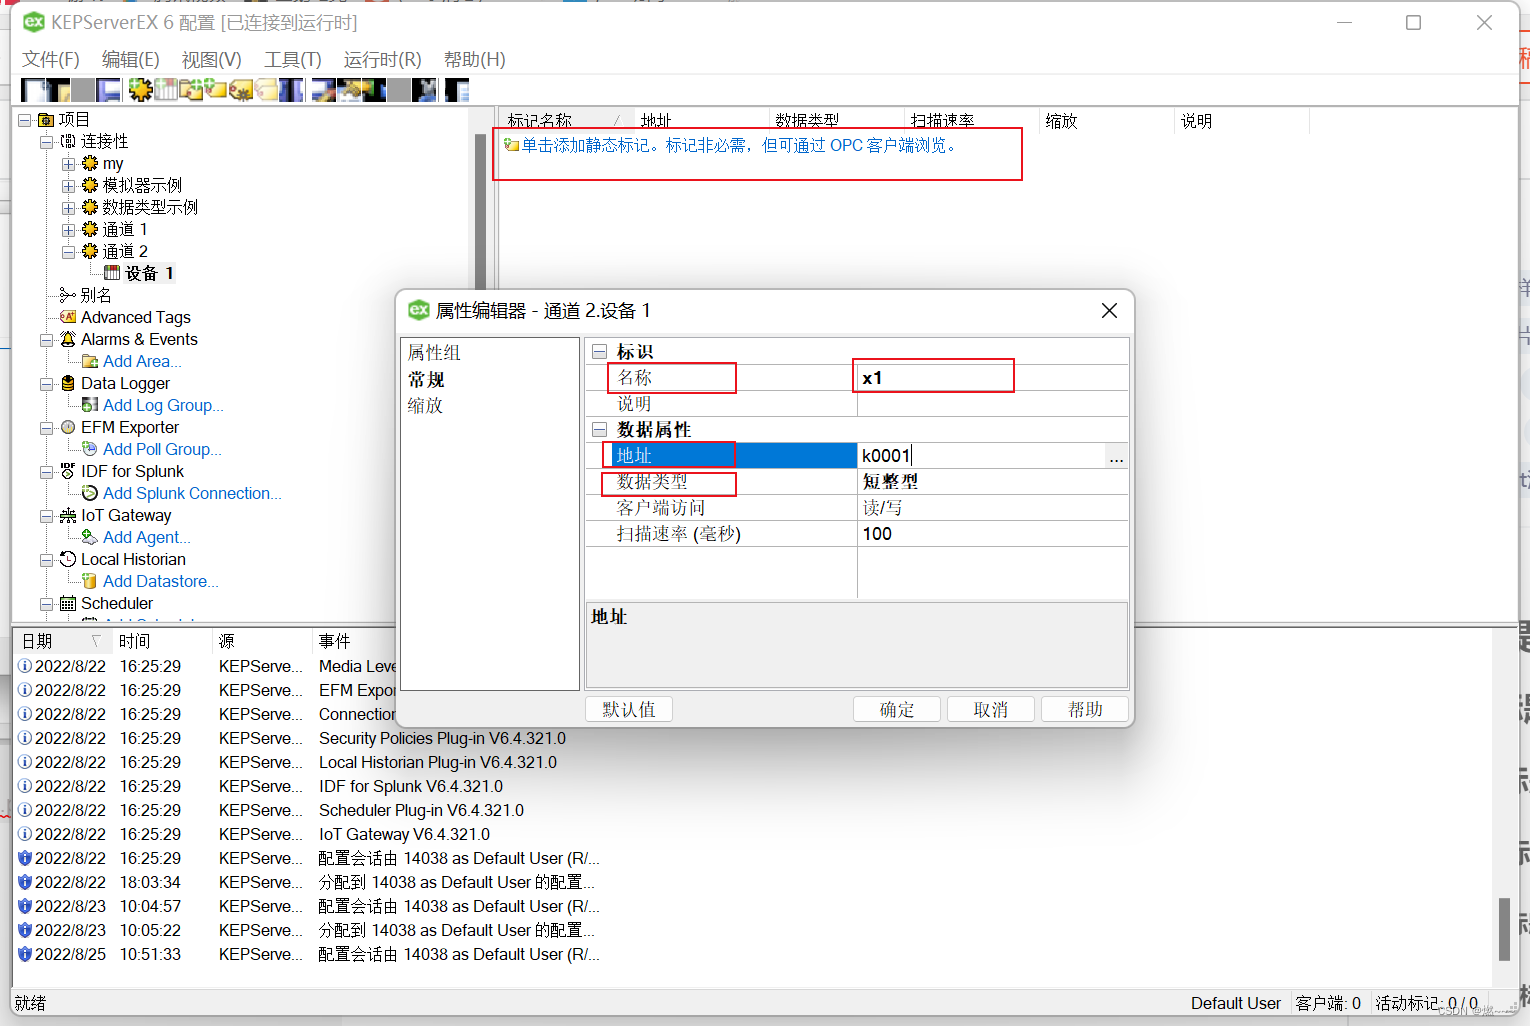This screenshot has height=1026, width=1530.
Task: Click the 客户端访问 value 读/写
Action: pos(992,508)
